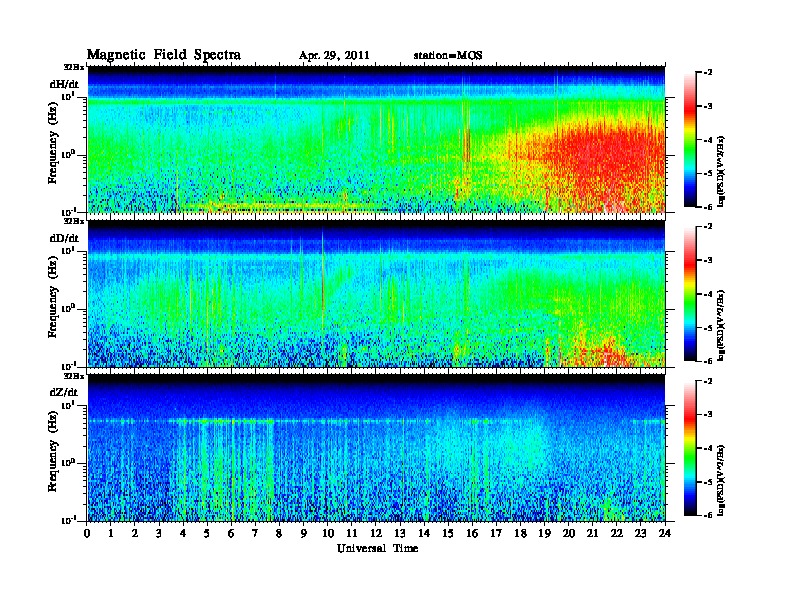Click the dD/dt spectrogram plot

(376, 293)
